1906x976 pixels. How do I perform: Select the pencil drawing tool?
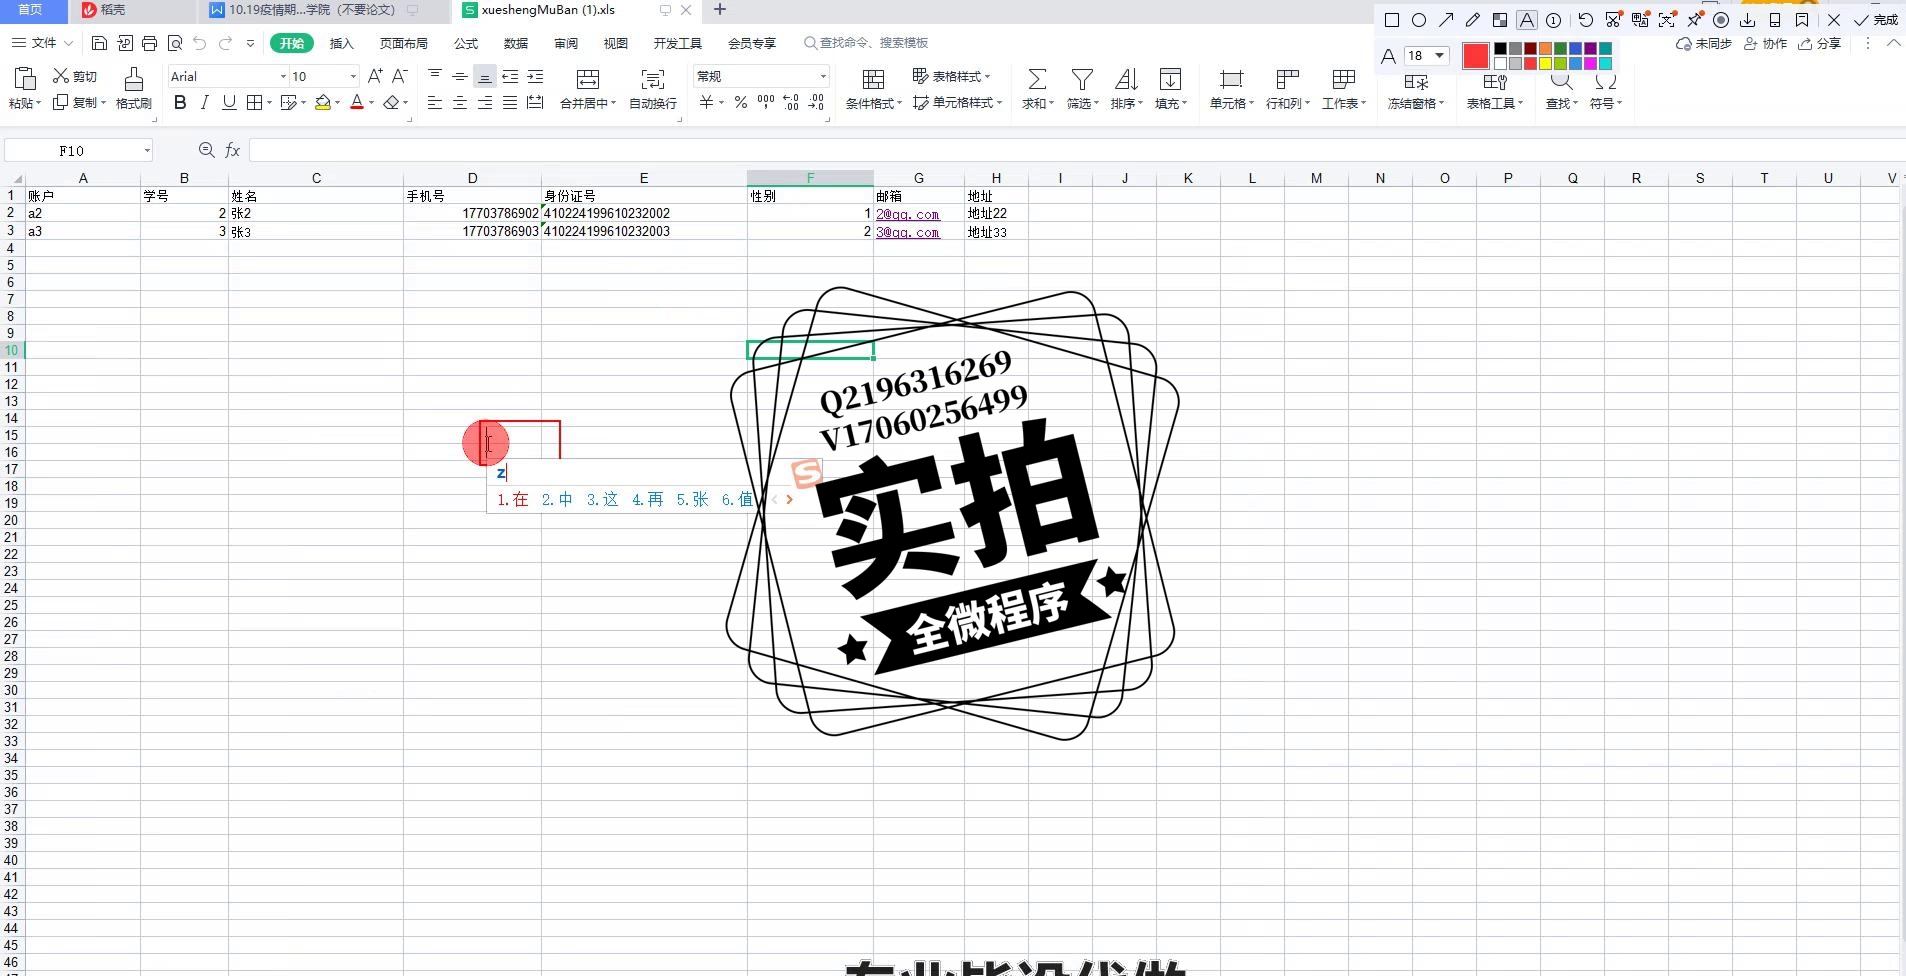[x=1473, y=20]
